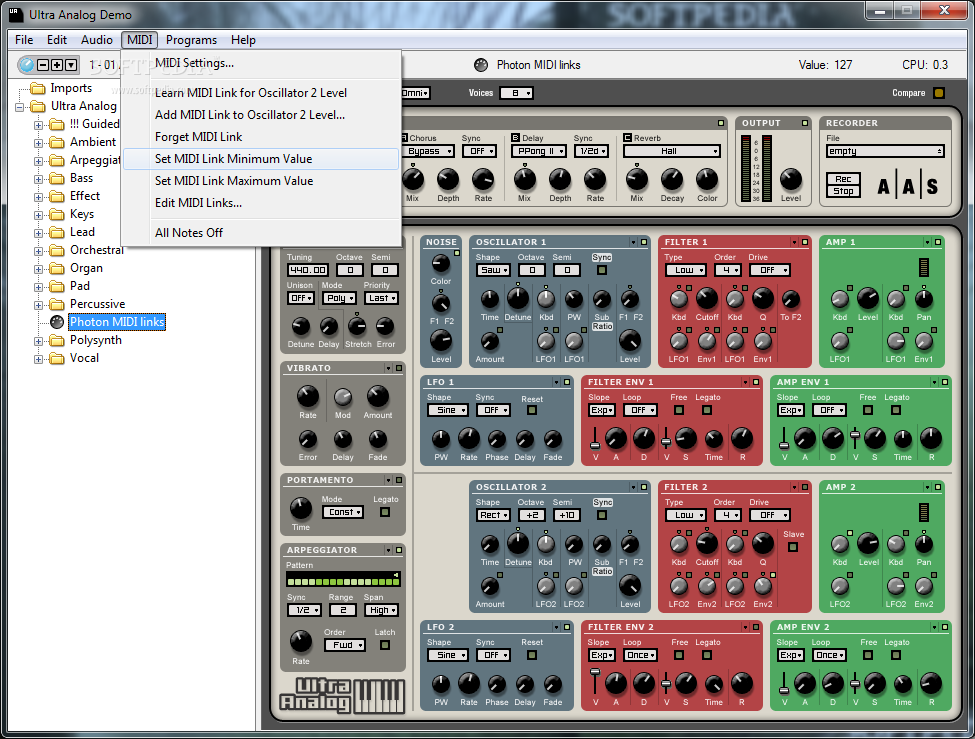
Task: Click the Vibrato Rate knob
Action: click(308, 396)
